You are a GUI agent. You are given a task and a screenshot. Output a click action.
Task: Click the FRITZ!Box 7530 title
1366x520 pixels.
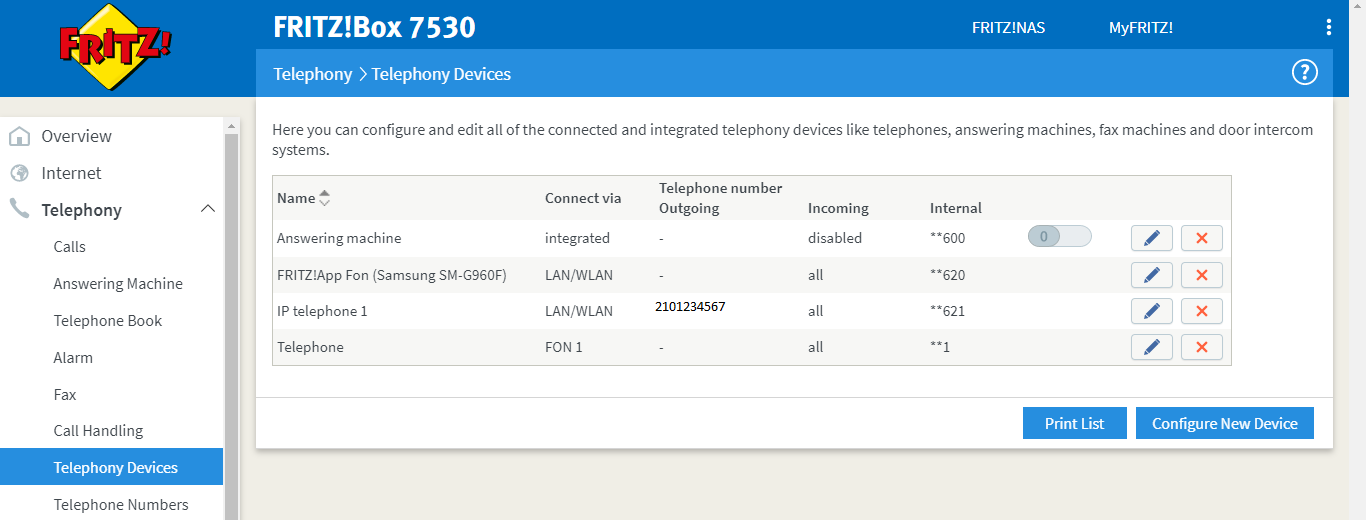[374, 27]
